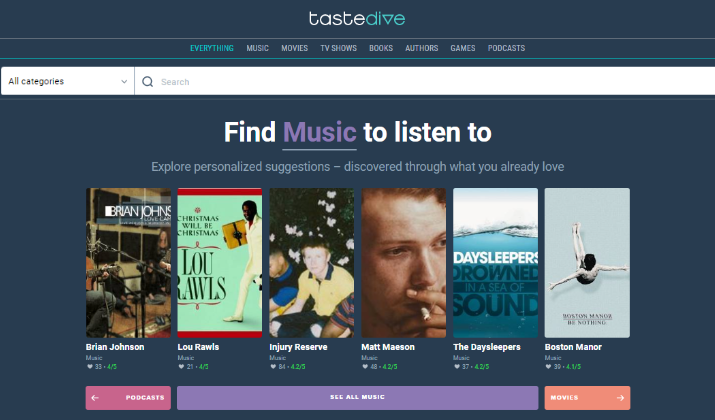
Task: Click the right arrow on Movies button
Action: pyautogui.click(x=620, y=398)
